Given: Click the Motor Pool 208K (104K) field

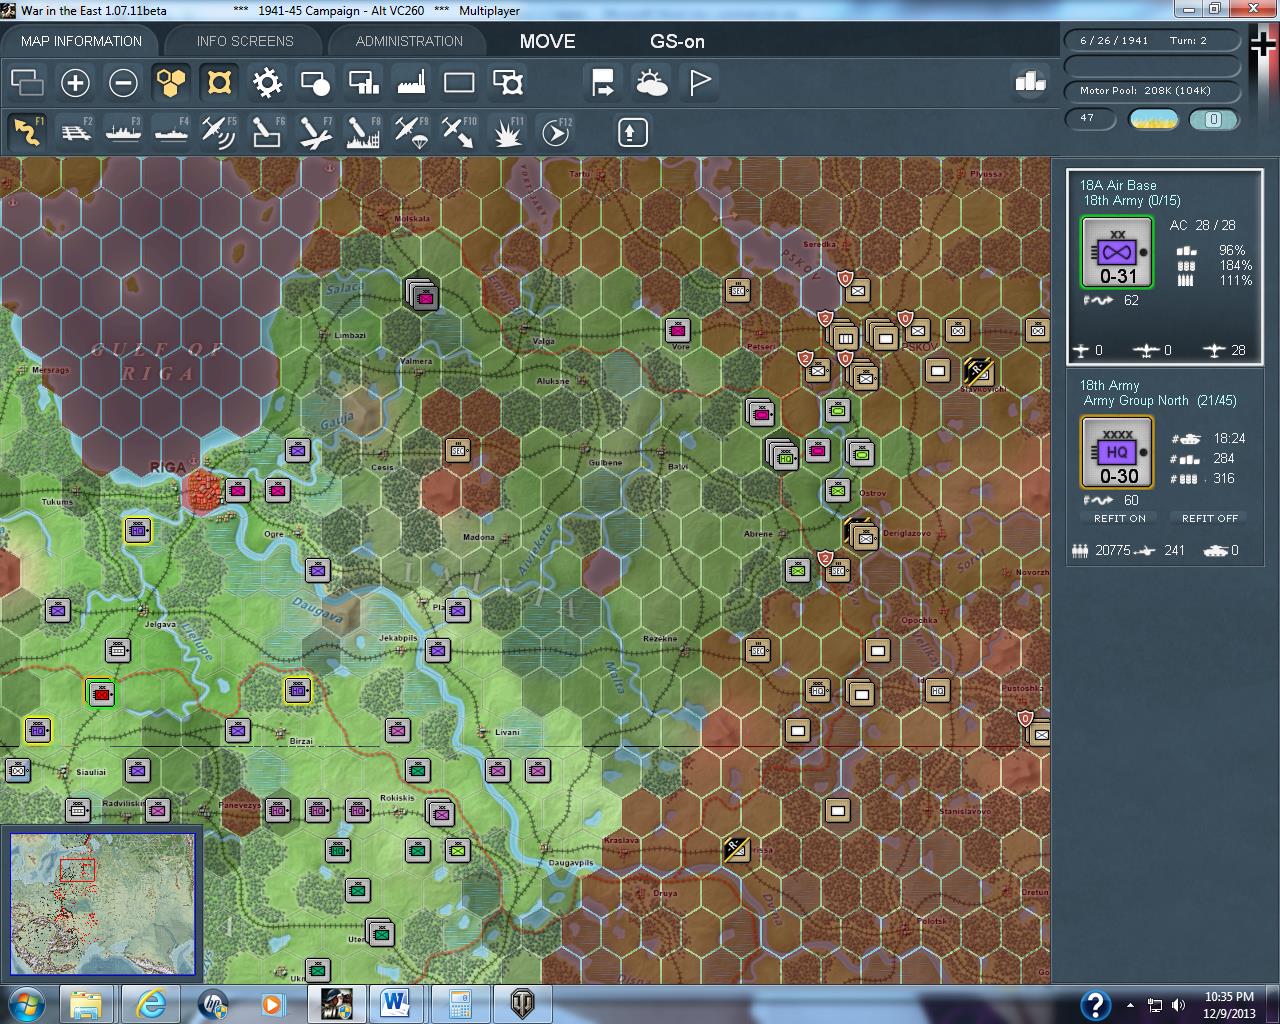Looking at the screenshot, I should tap(1152, 91).
